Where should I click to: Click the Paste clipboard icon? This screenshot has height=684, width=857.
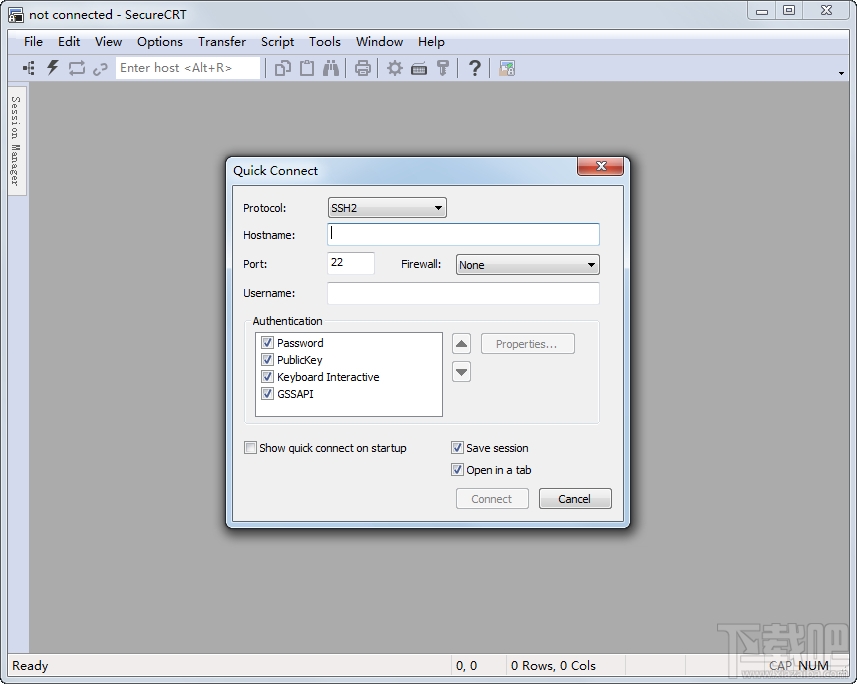pyautogui.click(x=307, y=68)
